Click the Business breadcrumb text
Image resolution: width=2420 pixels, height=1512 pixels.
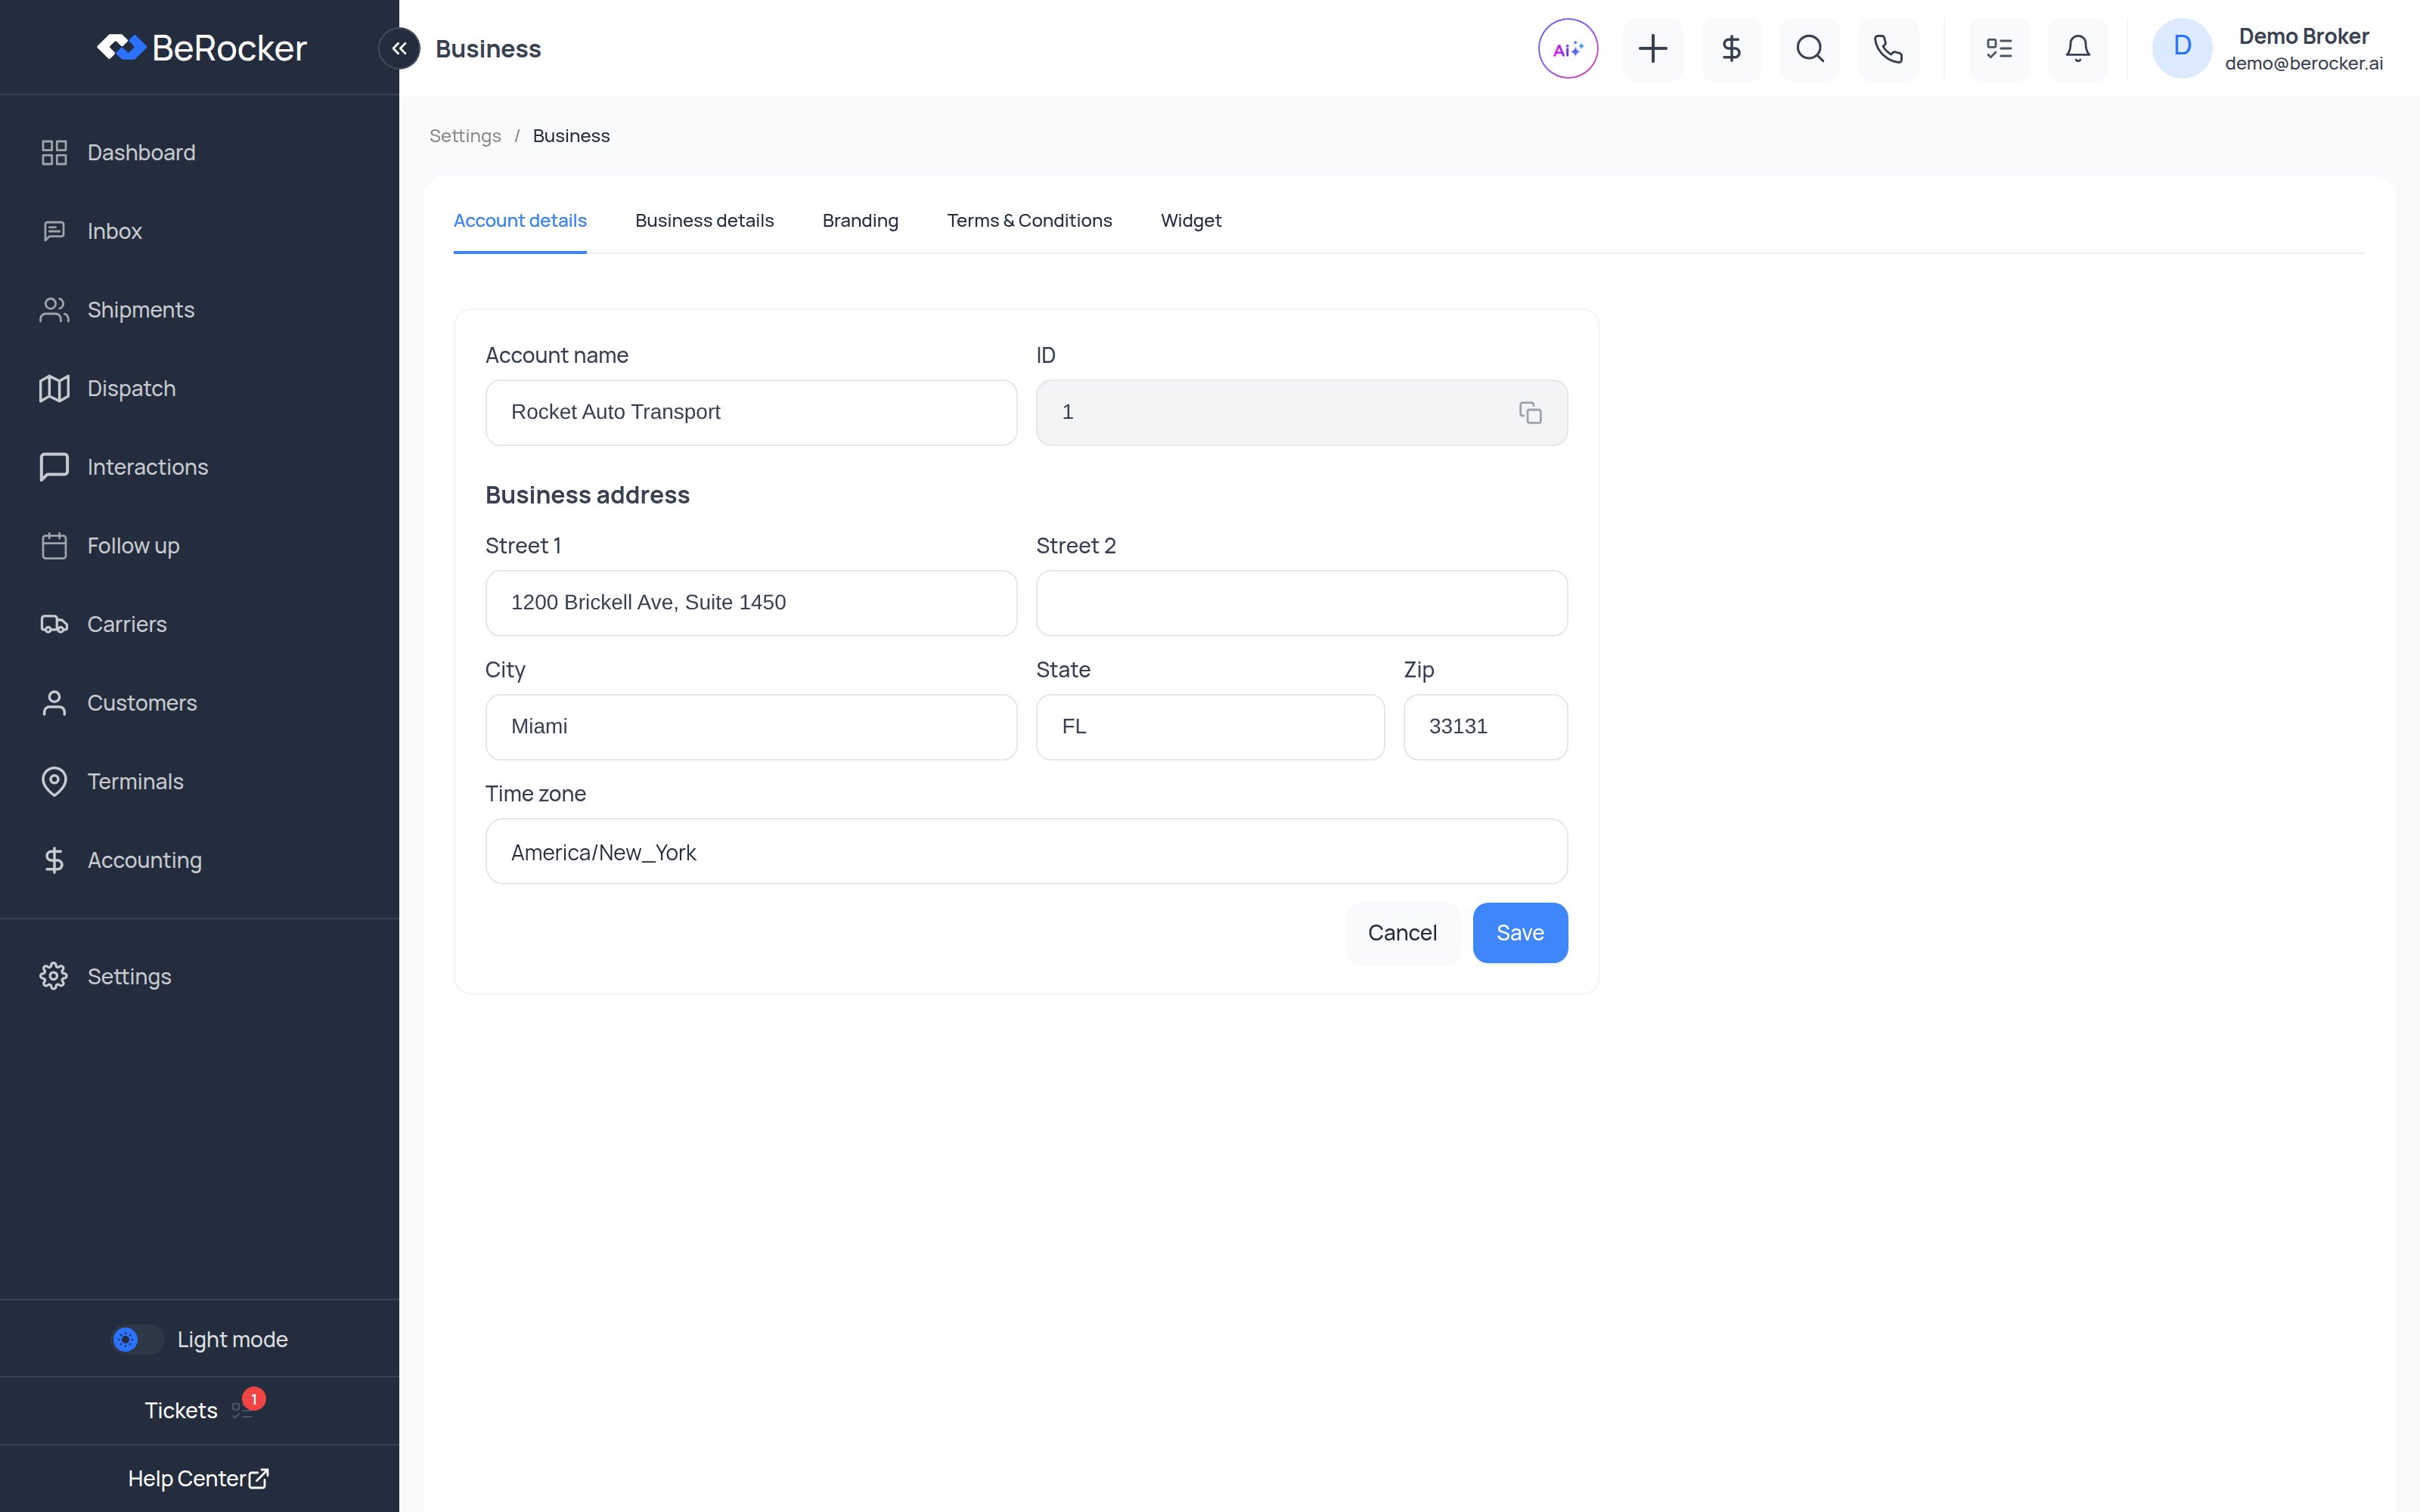[571, 136]
